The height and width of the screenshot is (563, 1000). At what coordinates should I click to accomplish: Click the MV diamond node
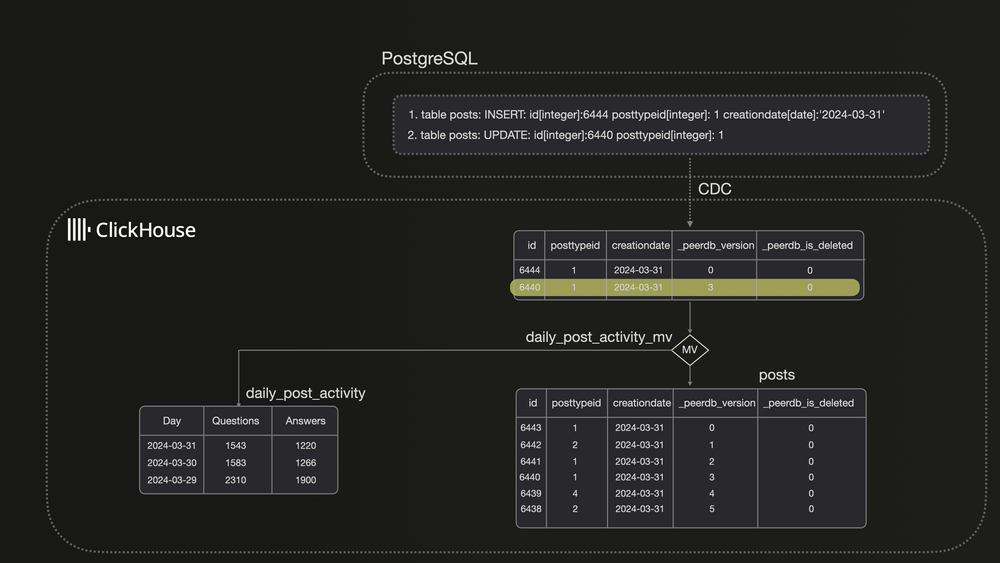[690, 350]
